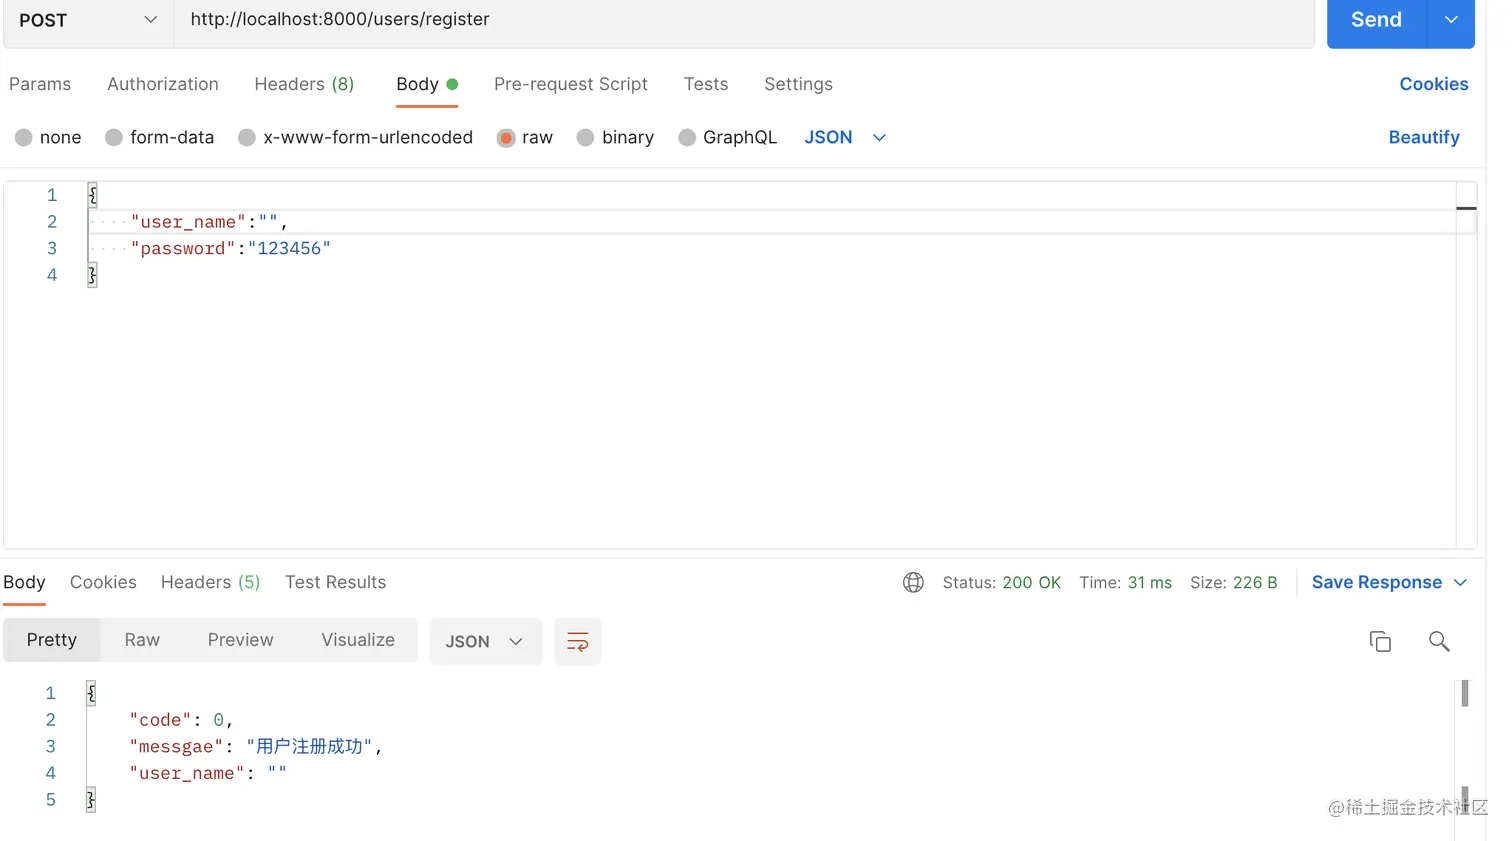The width and height of the screenshot is (1512, 841).
Task: Click the globe network icon near Status
Action: click(x=913, y=583)
